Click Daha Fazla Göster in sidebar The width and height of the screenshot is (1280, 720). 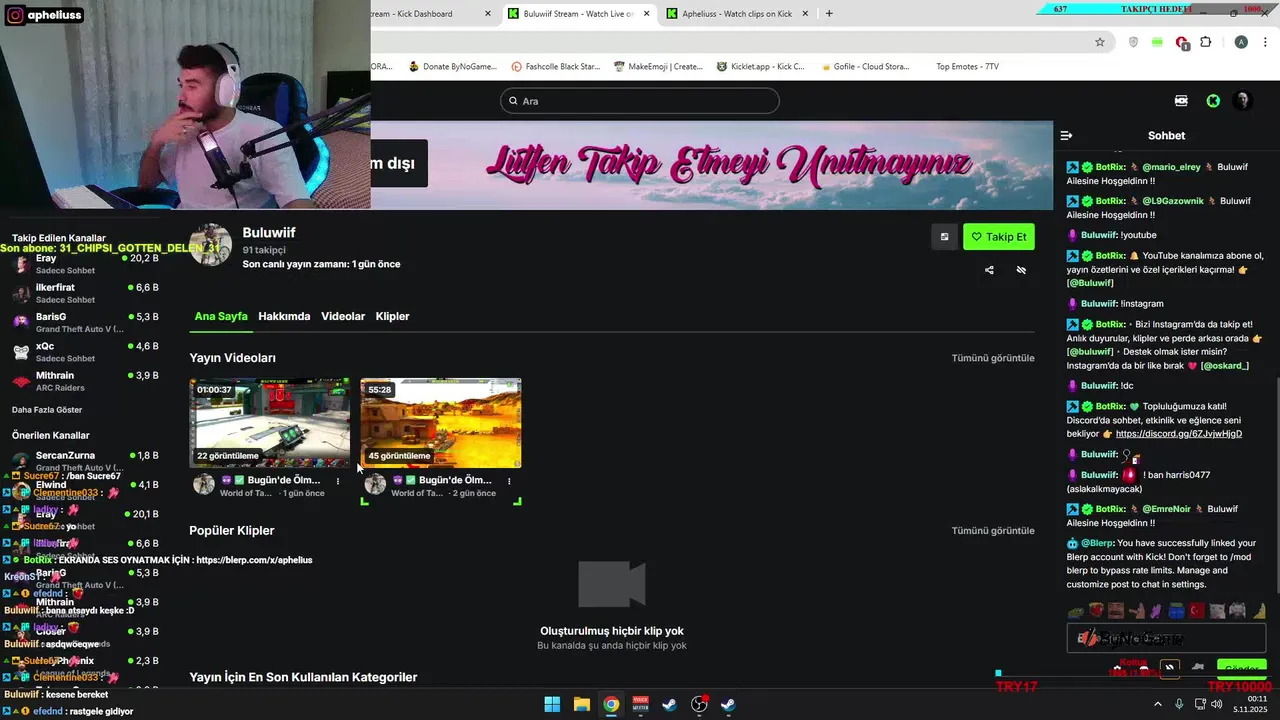point(47,410)
